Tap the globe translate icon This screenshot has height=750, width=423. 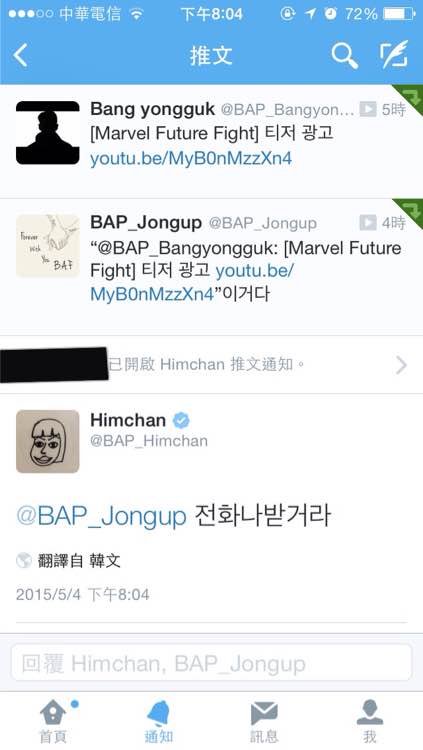(x=23, y=560)
